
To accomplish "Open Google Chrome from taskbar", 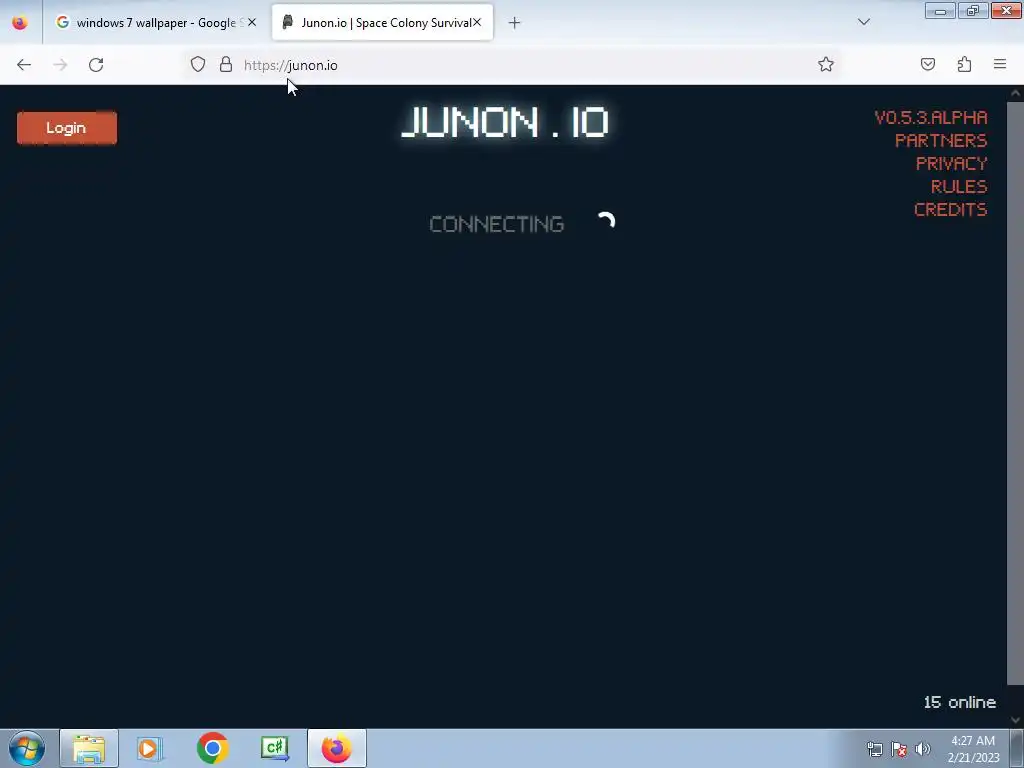I will point(212,748).
